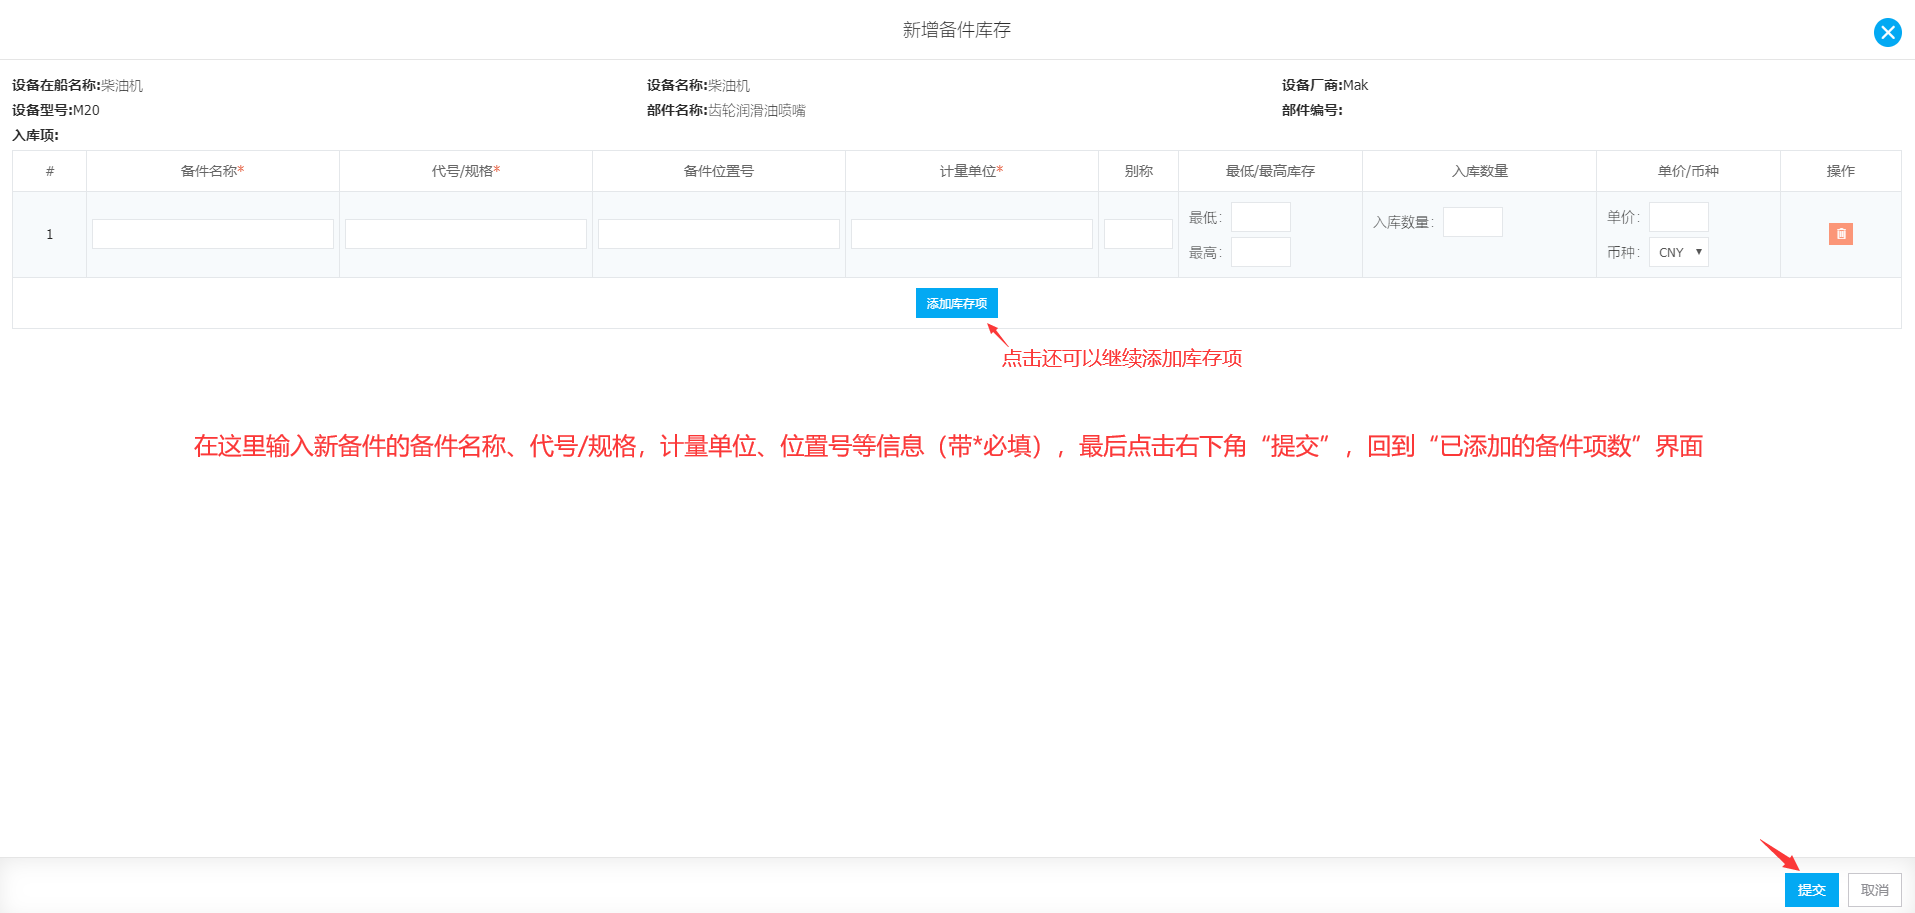The height and width of the screenshot is (913, 1915).
Task: Click the 新增备件库存 dialog title
Action: [956, 30]
